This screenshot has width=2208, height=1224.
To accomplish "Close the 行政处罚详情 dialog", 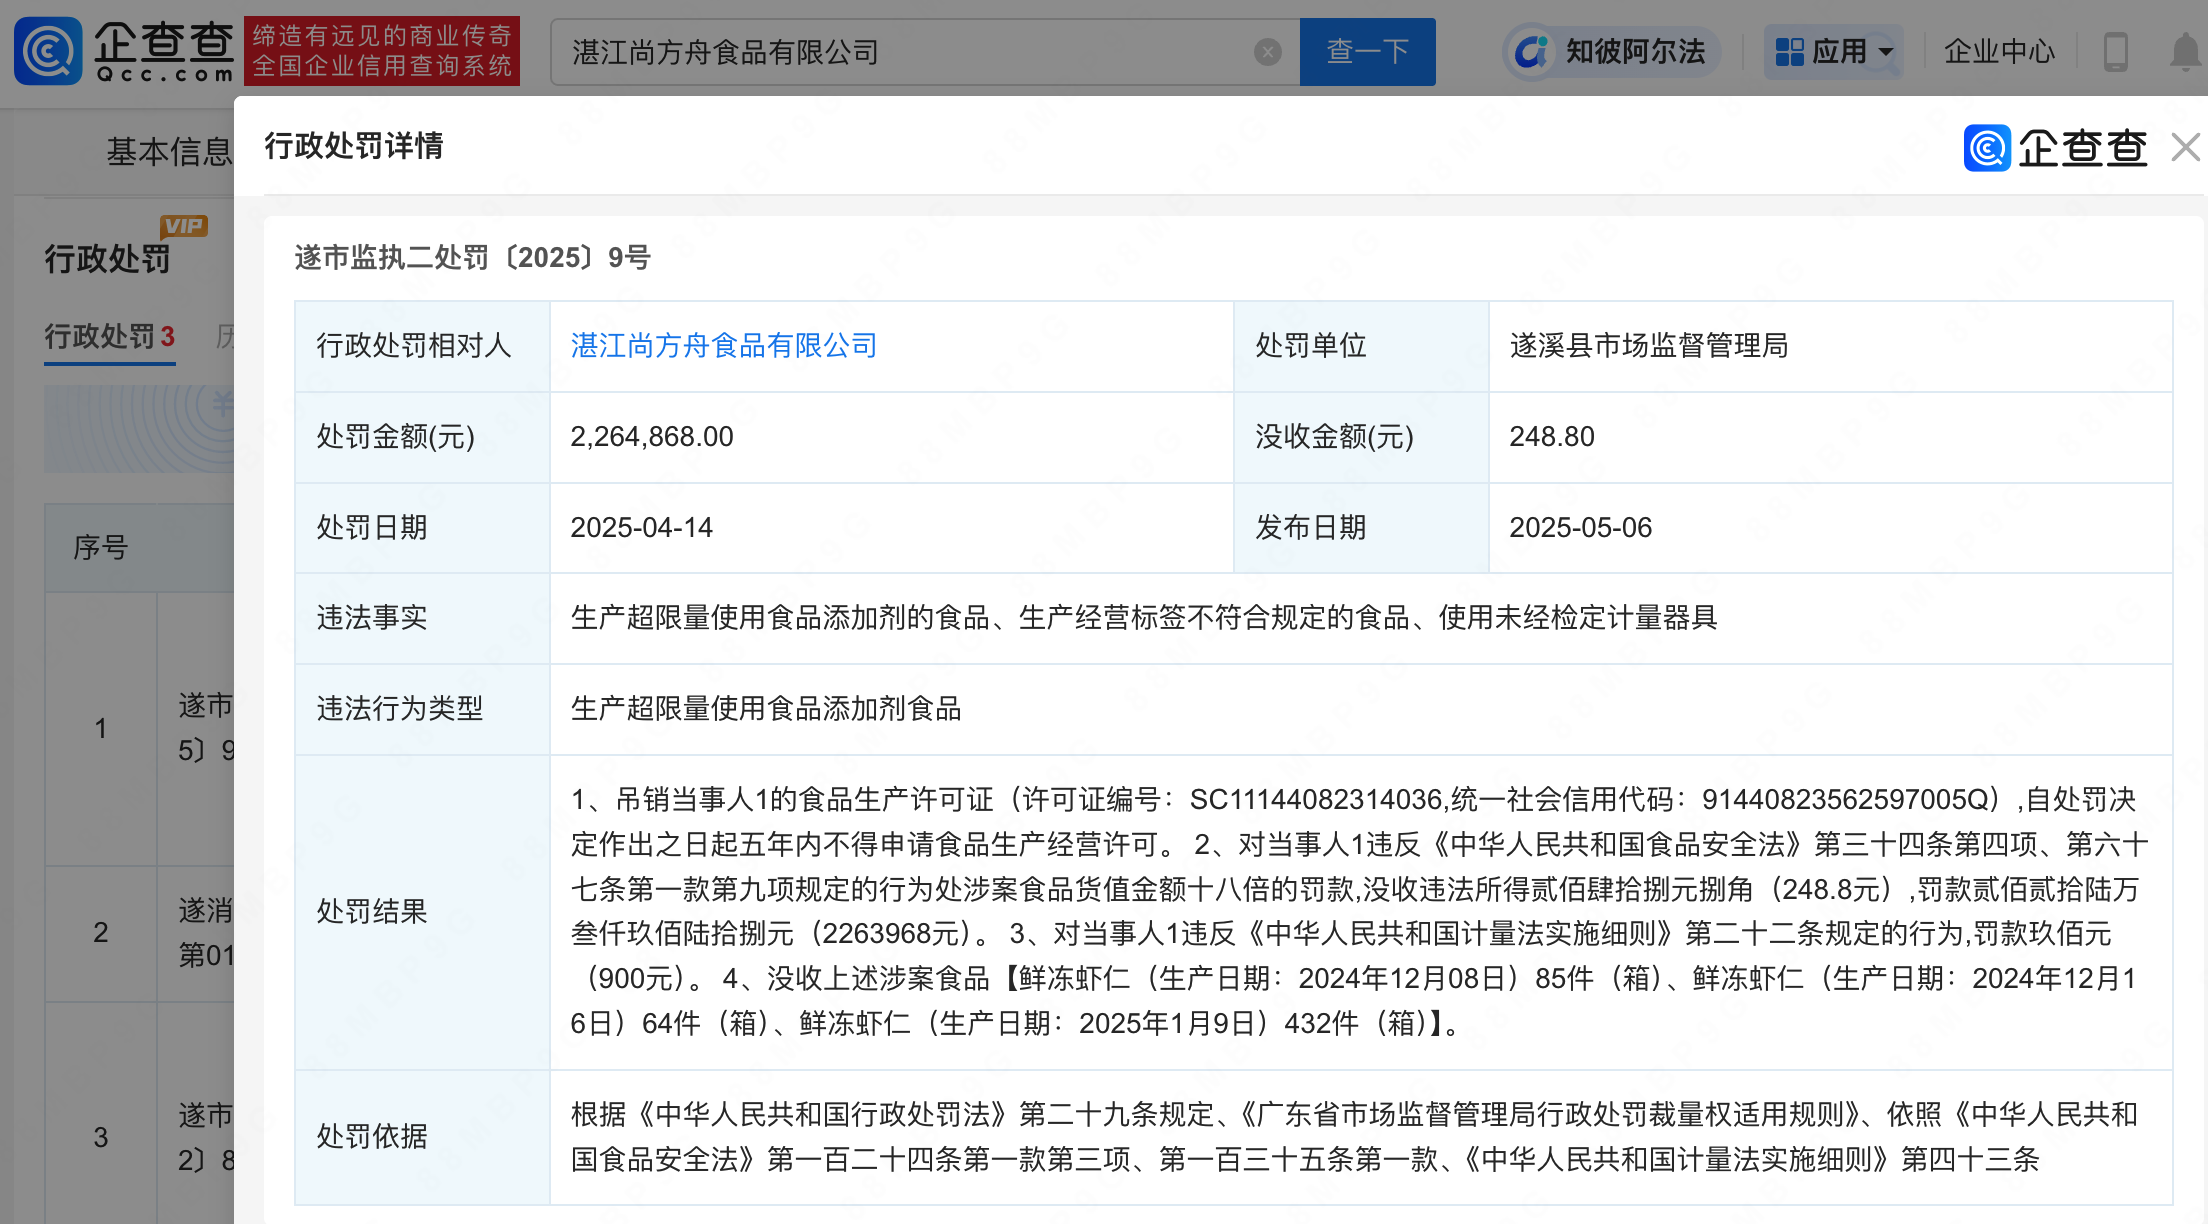I will 2186,148.
